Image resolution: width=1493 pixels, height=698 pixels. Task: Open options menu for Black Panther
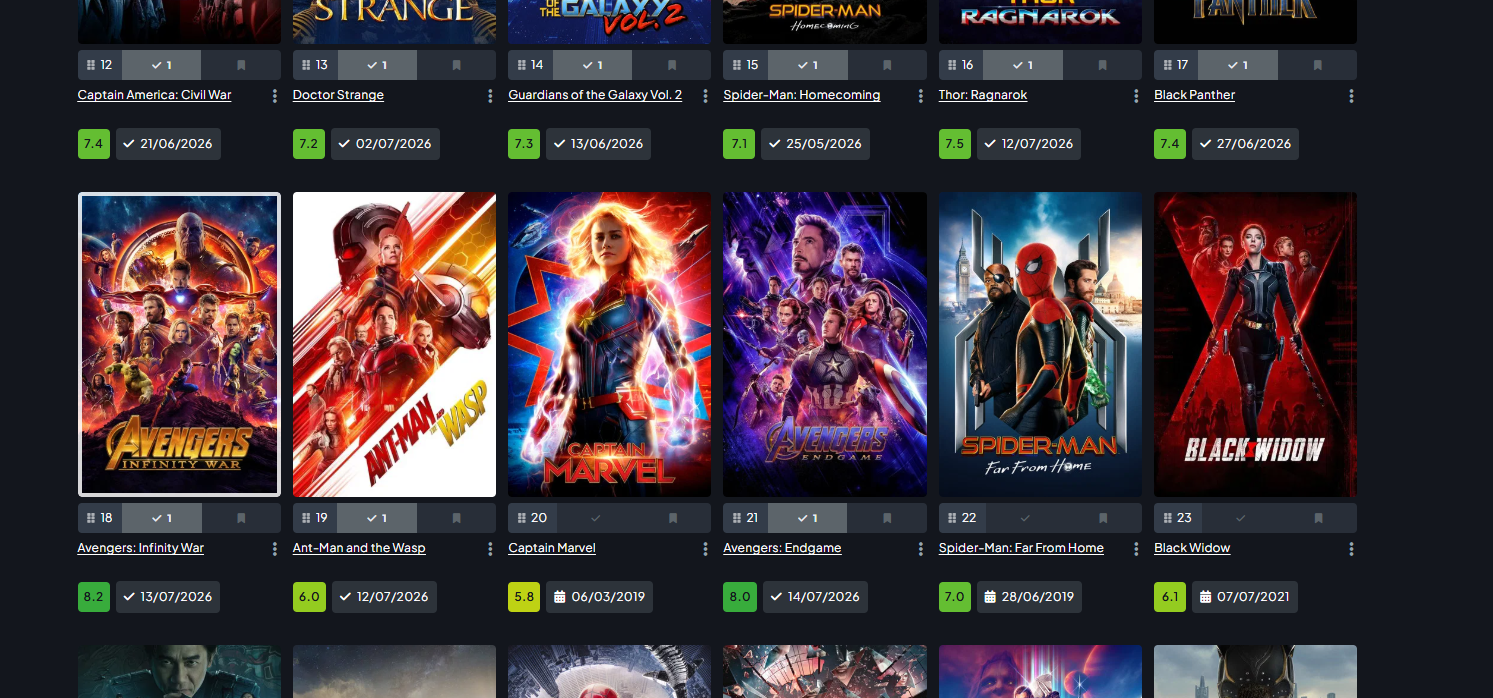(x=1351, y=96)
